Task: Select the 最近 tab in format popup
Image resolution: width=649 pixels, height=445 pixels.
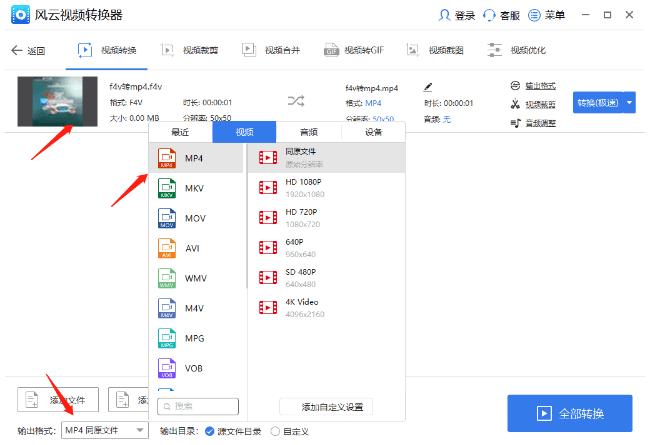Action: coord(180,132)
